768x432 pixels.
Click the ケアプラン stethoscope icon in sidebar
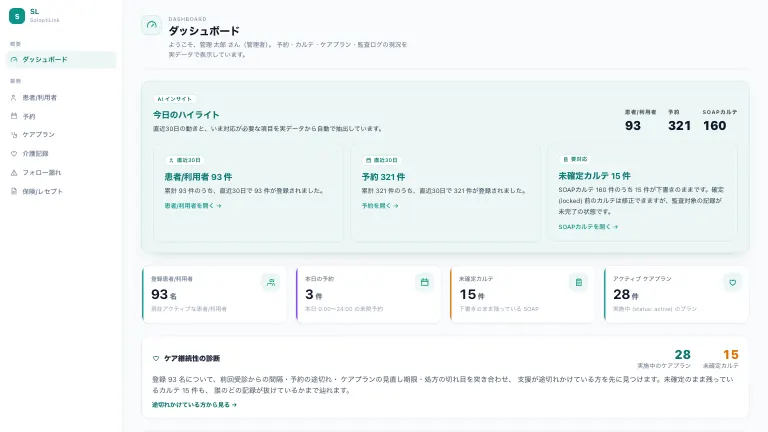14,135
